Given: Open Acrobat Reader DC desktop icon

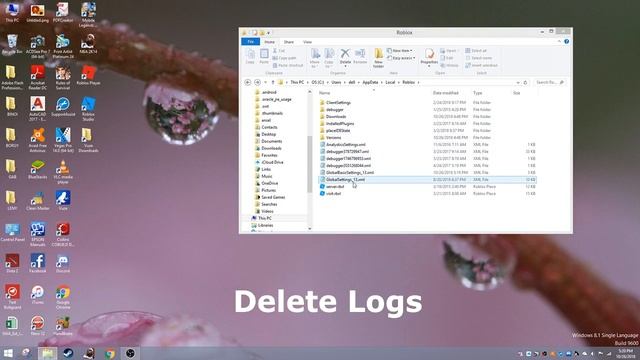Looking at the screenshot, I should click(38, 78).
